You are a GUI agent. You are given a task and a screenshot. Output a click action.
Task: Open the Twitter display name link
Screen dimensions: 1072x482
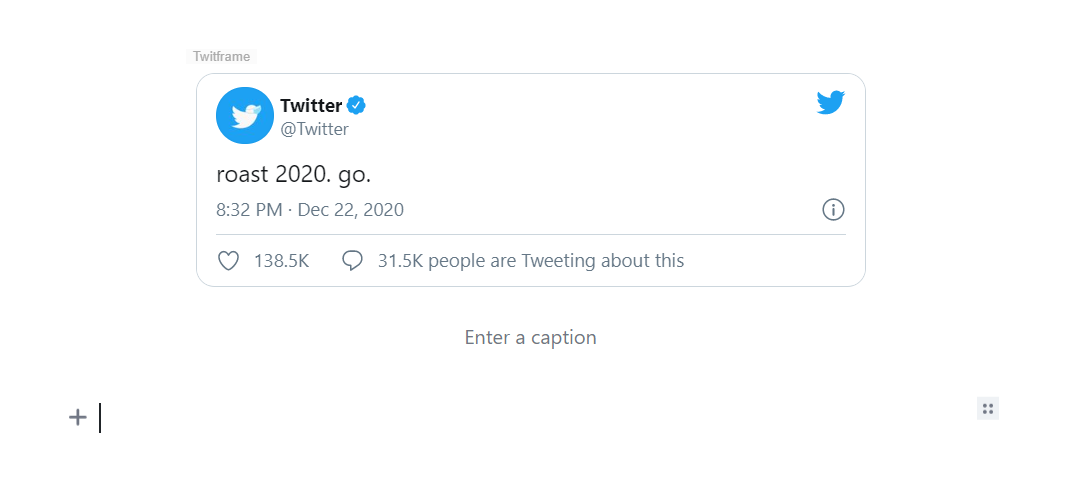click(311, 106)
